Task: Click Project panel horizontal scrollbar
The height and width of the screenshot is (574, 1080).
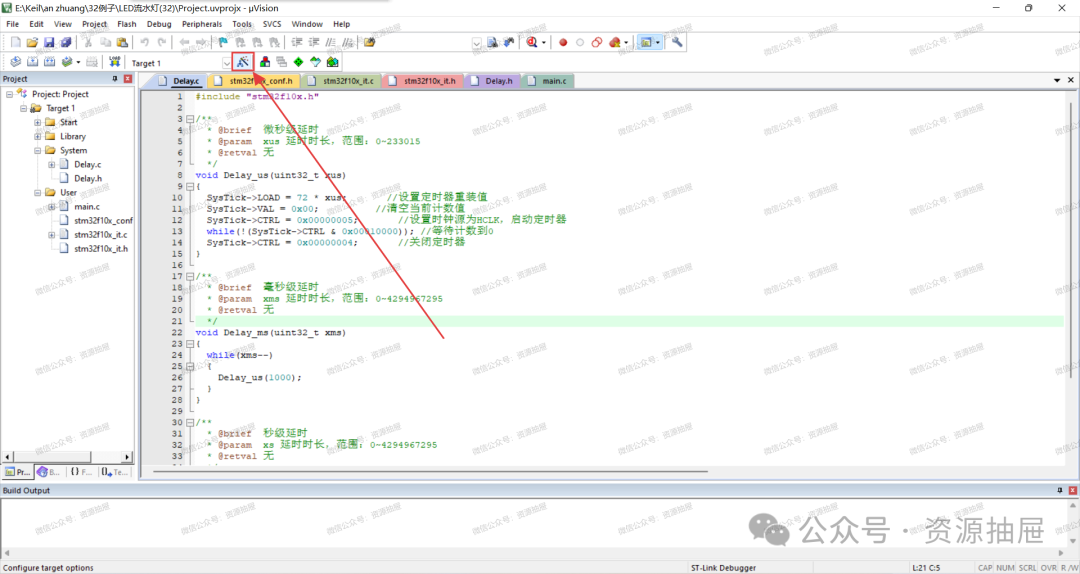Action: pos(68,456)
